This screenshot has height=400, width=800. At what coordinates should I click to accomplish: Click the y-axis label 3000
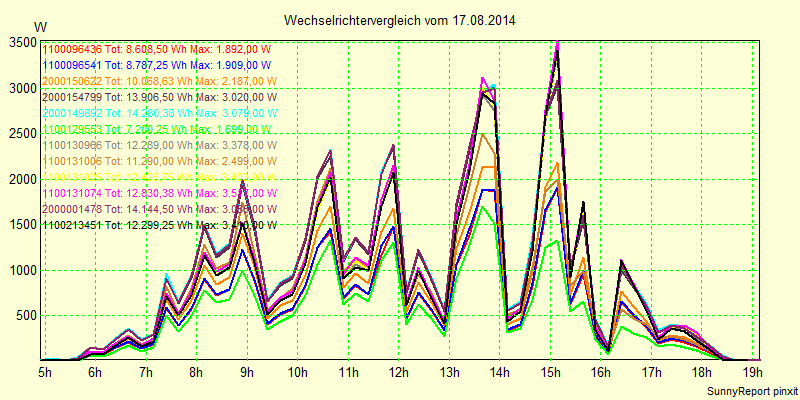point(23,89)
